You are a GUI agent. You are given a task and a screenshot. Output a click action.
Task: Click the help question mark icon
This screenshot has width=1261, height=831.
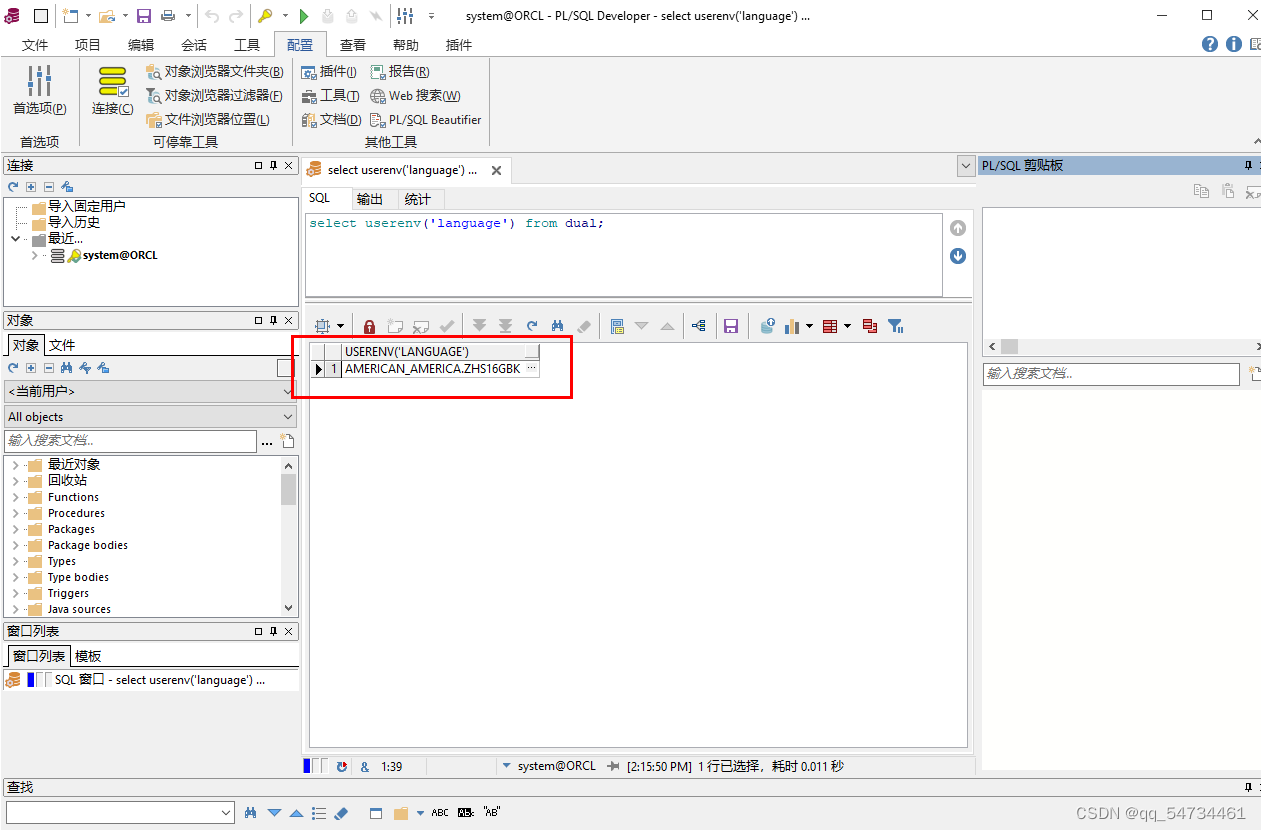pyautogui.click(x=1210, y=44)
